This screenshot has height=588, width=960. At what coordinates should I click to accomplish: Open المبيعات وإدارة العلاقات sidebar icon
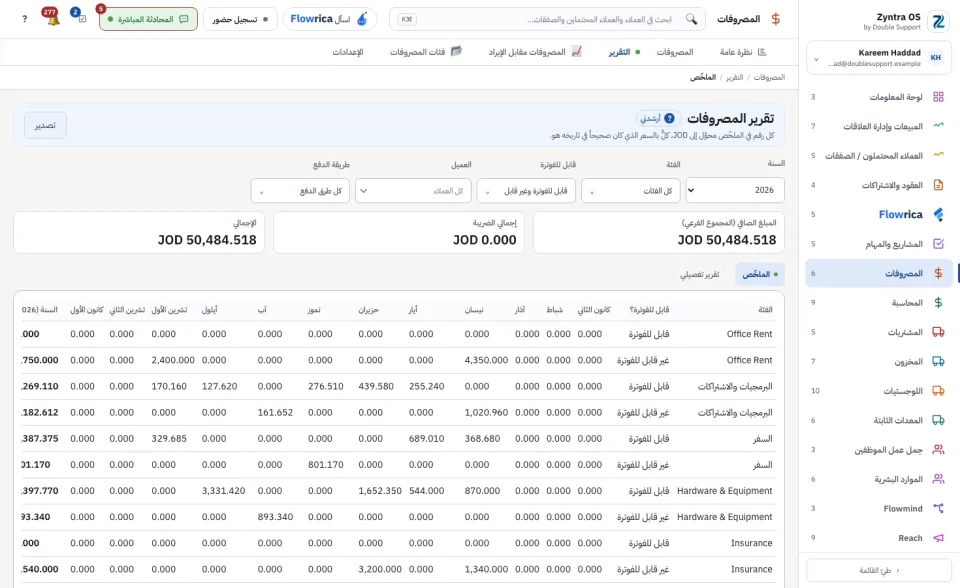click(938, 126)
